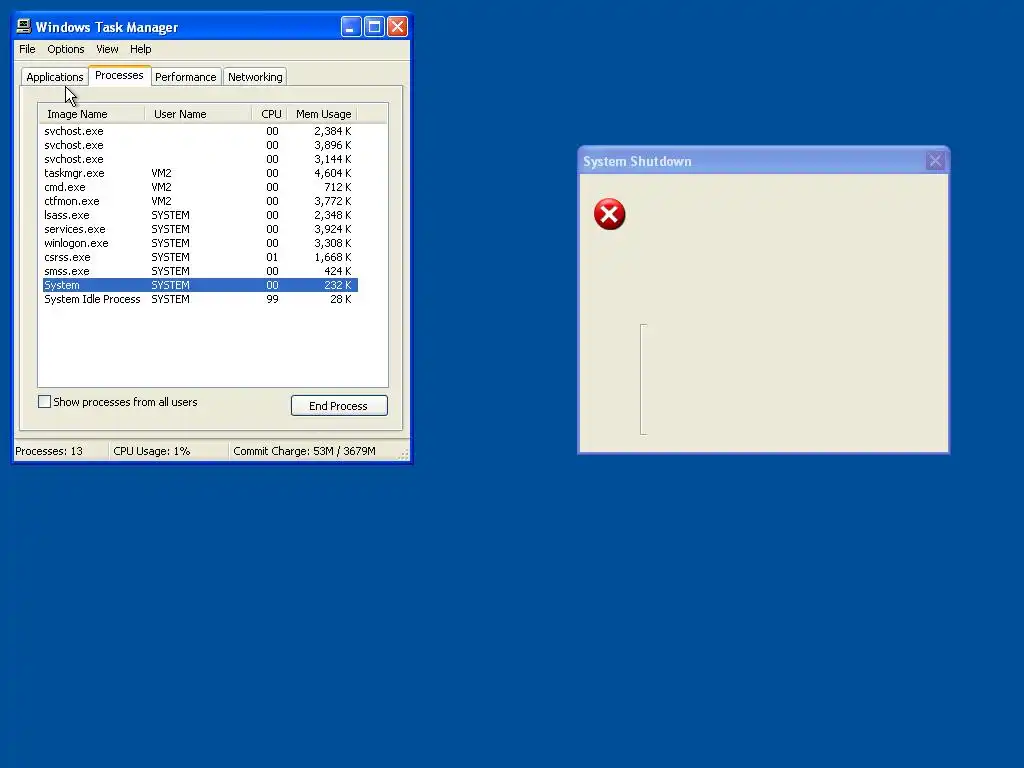Minimize the Windows Task Manager window
The height and width of the screenshot is (768, 1024).
(x=351, y=27)
